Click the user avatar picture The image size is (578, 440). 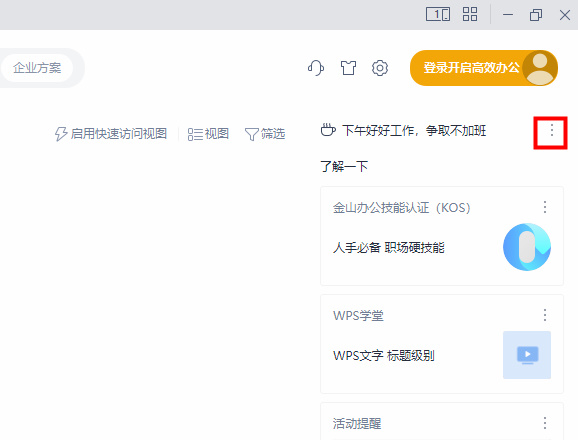[x=540, y=68]
